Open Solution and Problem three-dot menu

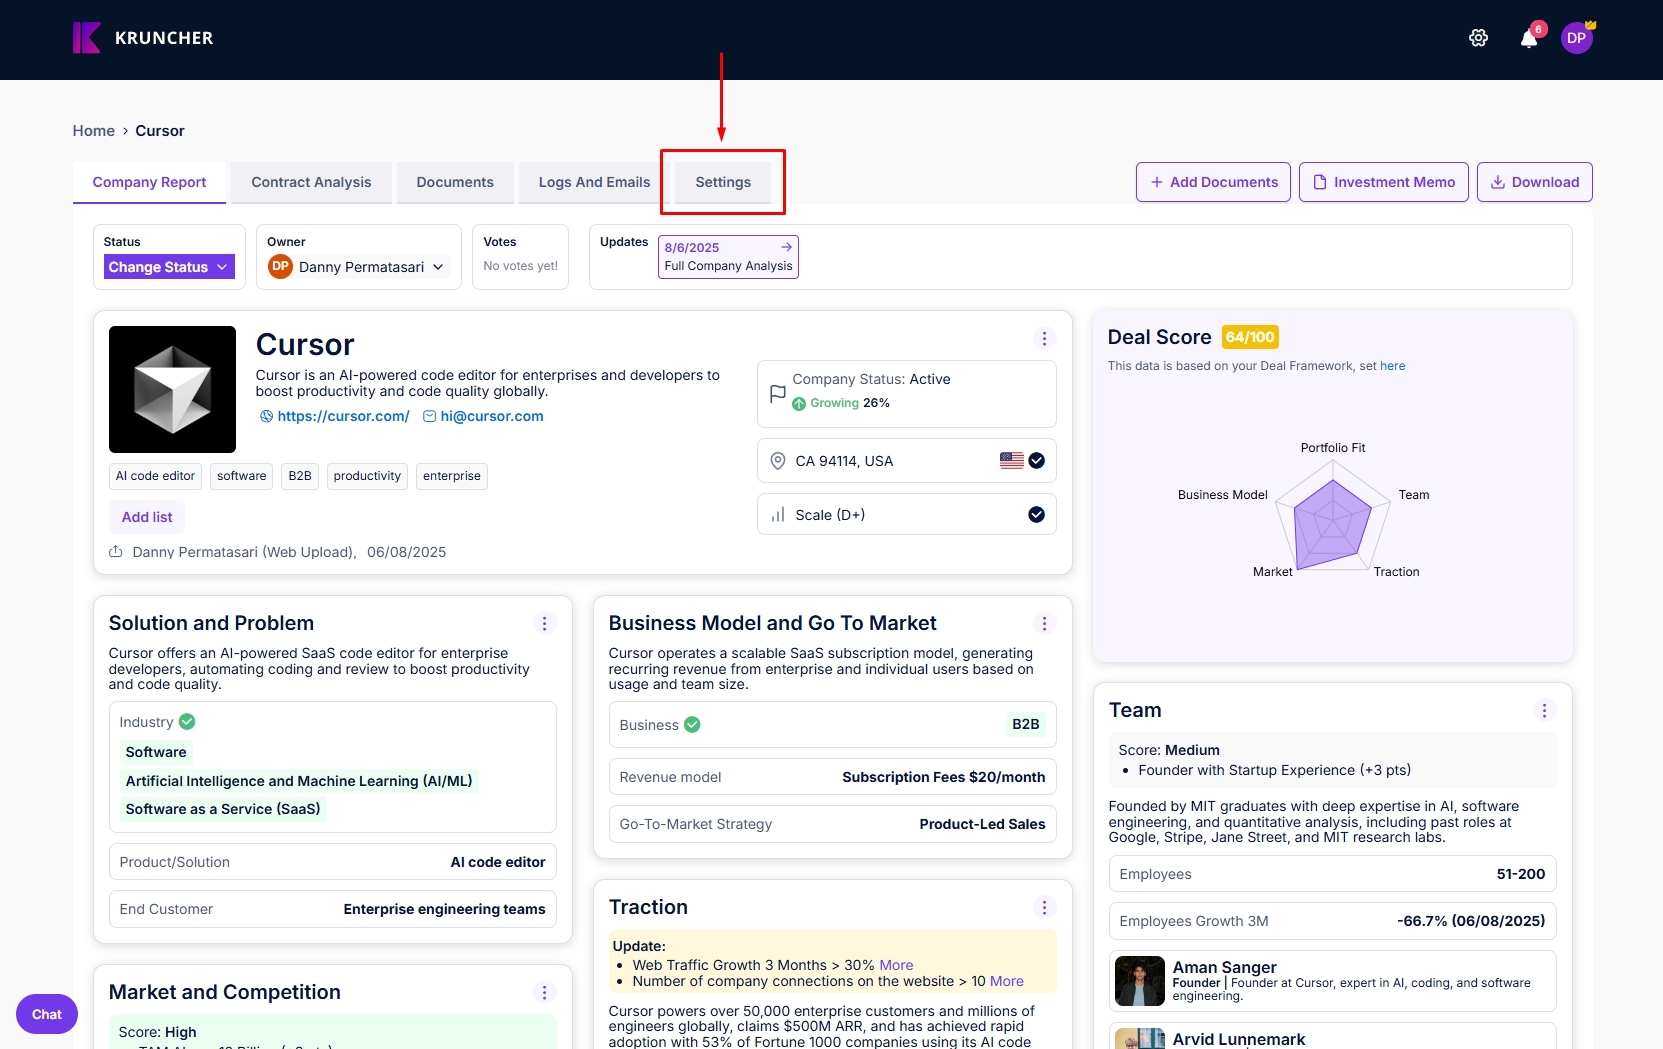pos(544,624)
